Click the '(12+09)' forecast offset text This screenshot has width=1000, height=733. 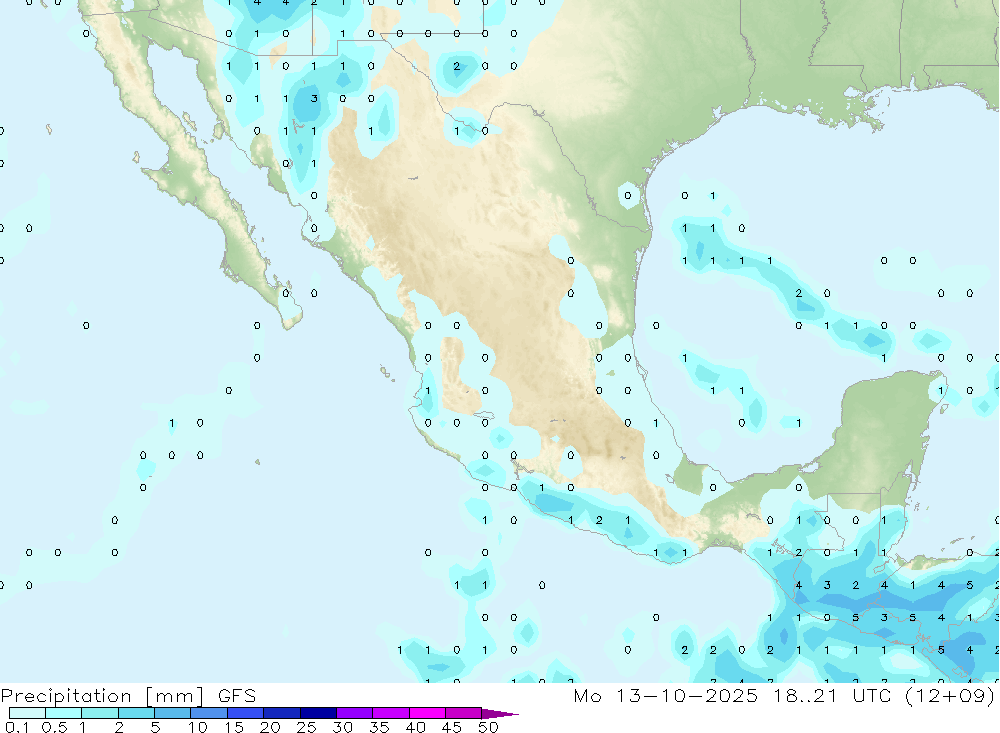pyautogui.click(x=950, y=695)
